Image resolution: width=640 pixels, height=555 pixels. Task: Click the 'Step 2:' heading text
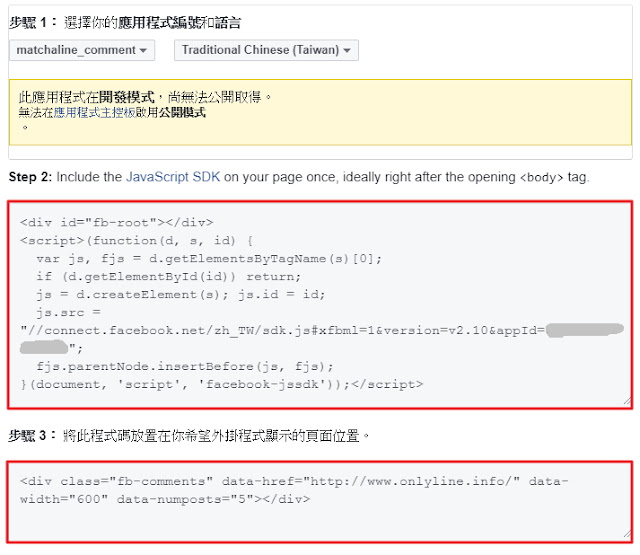(30, 177)
